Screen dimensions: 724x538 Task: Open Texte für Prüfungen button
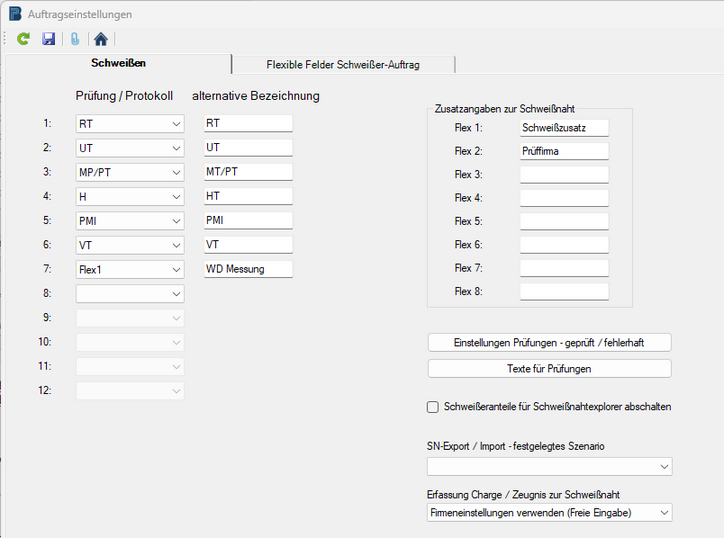pos(549,368)
